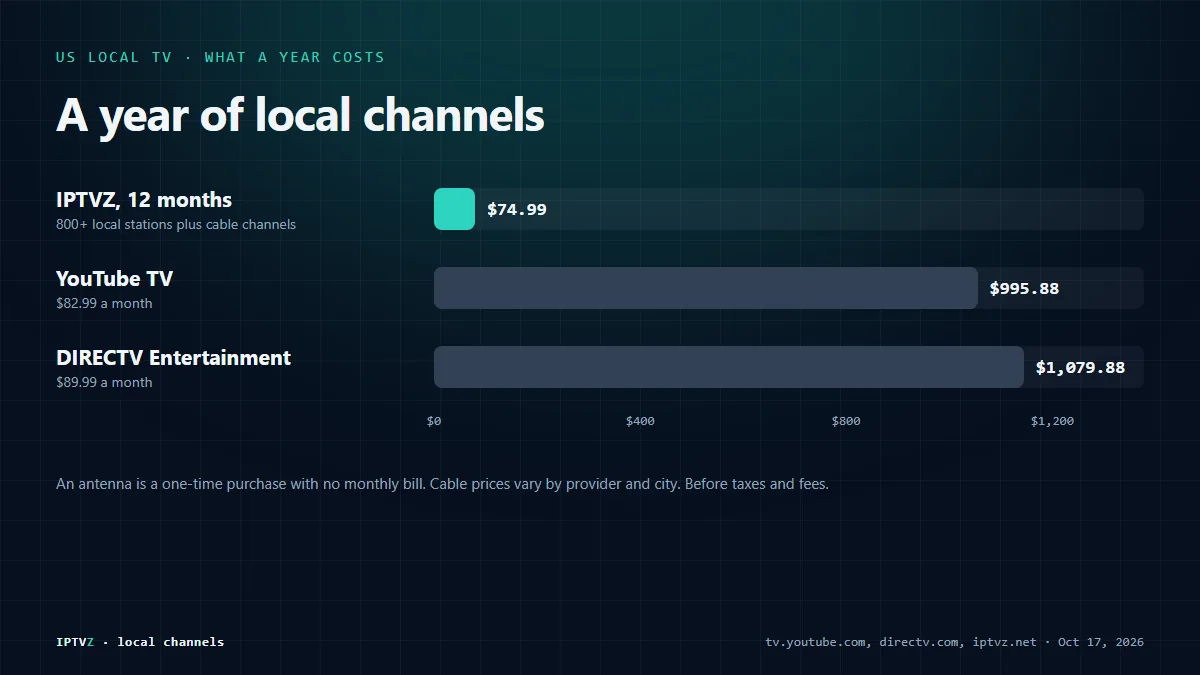The height and width of the screenshot is (675, 1200).
Task: Click the $400 axis label
Action: pos(640,421)
